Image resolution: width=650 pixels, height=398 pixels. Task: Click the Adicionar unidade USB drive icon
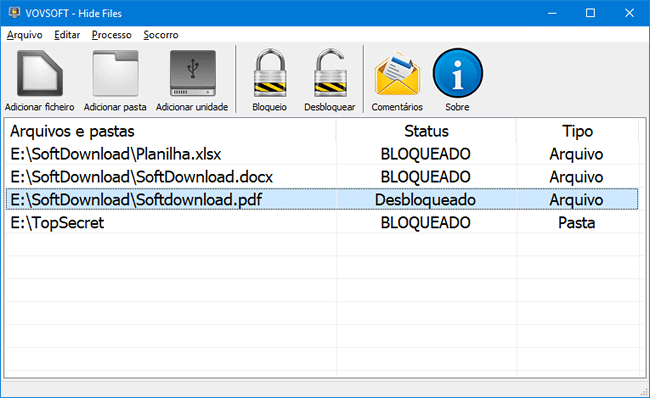tap(192, 73)
